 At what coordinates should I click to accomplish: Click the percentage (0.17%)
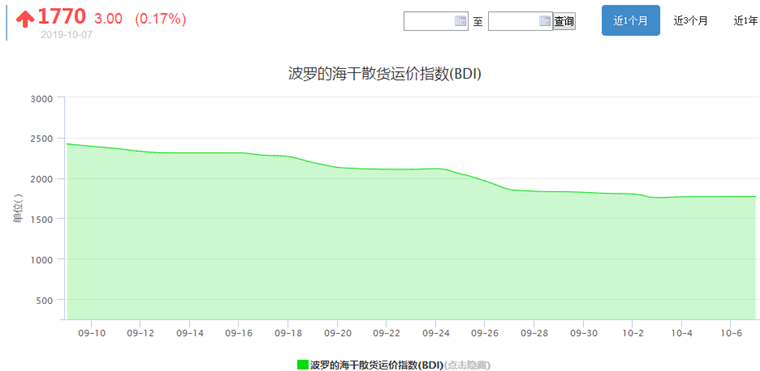click(x=160, y=19)
